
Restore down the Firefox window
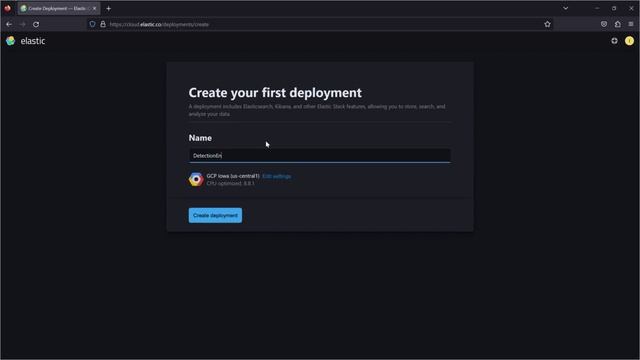point(614,8)
